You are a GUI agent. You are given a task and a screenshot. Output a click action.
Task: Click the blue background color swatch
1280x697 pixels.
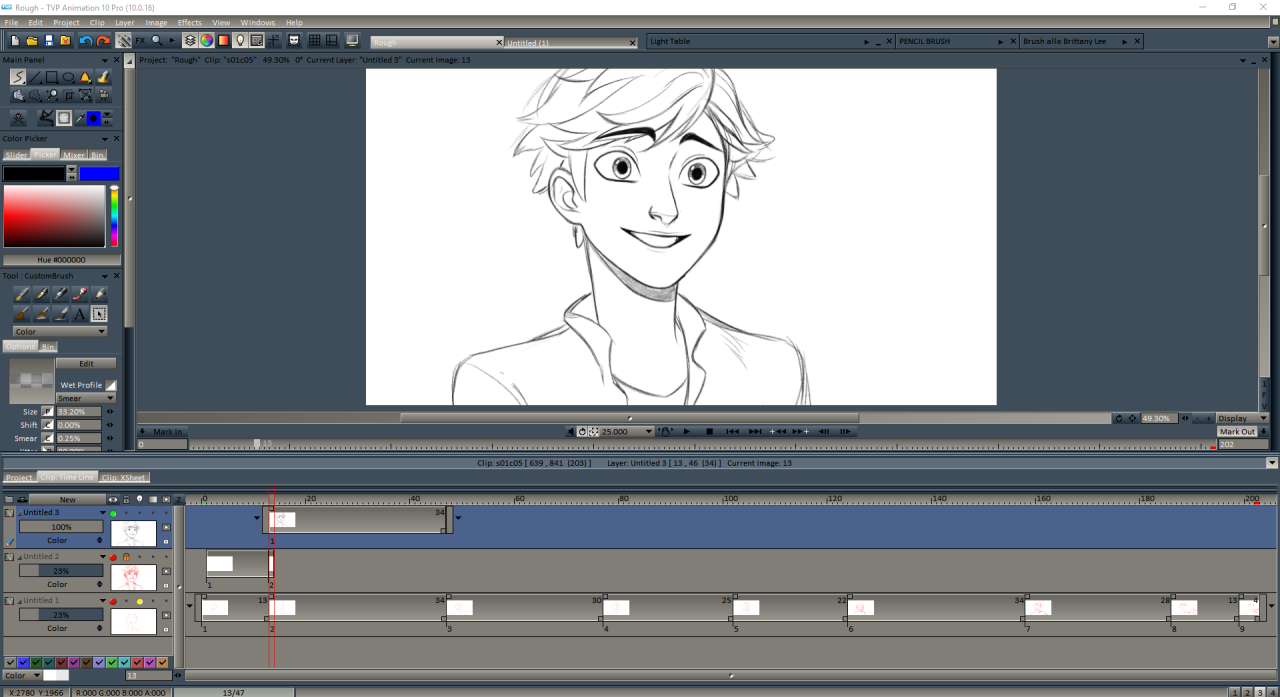[x=99, y=174]
